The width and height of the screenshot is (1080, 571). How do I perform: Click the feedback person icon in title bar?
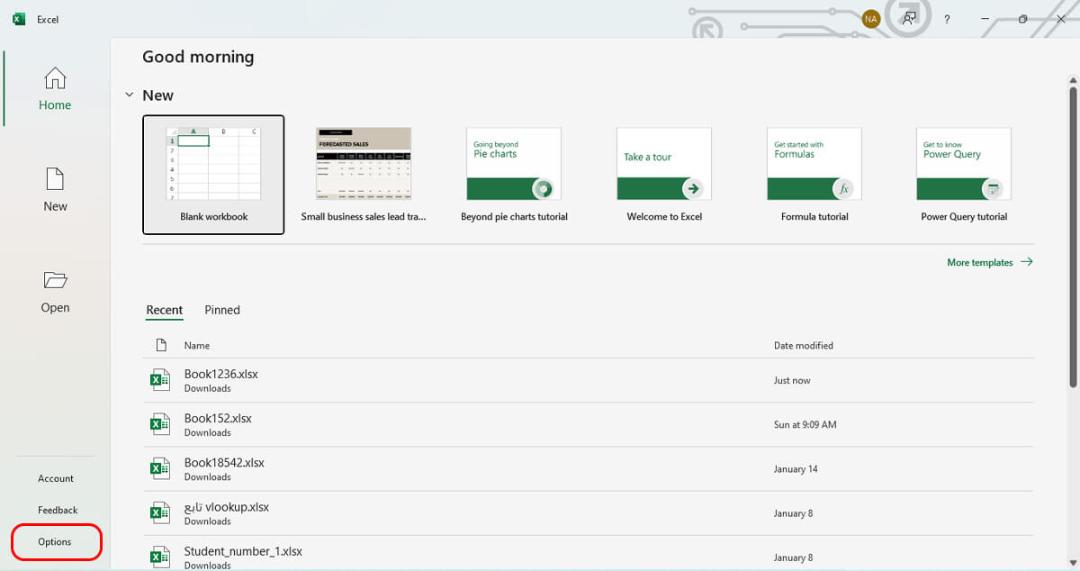point(909,19)
